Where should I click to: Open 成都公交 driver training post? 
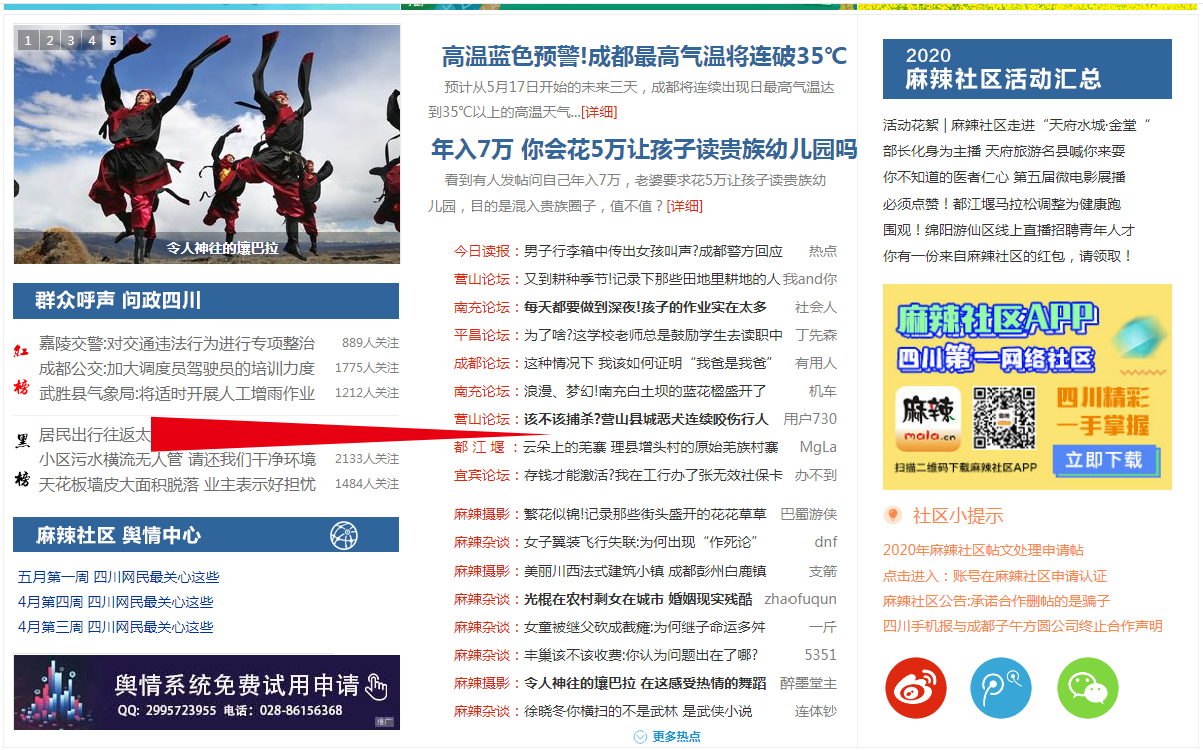click(177, 368)
